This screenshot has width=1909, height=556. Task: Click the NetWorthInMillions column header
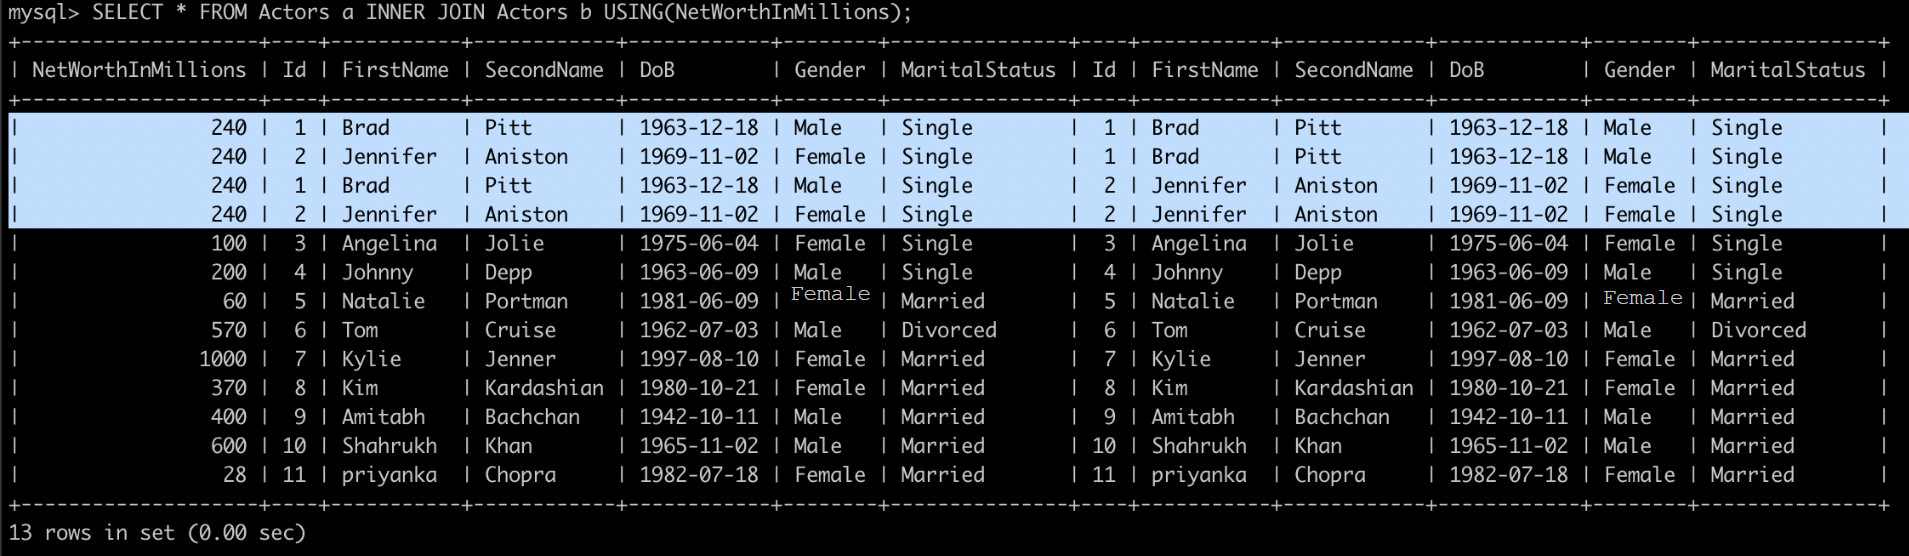[139, 70]
